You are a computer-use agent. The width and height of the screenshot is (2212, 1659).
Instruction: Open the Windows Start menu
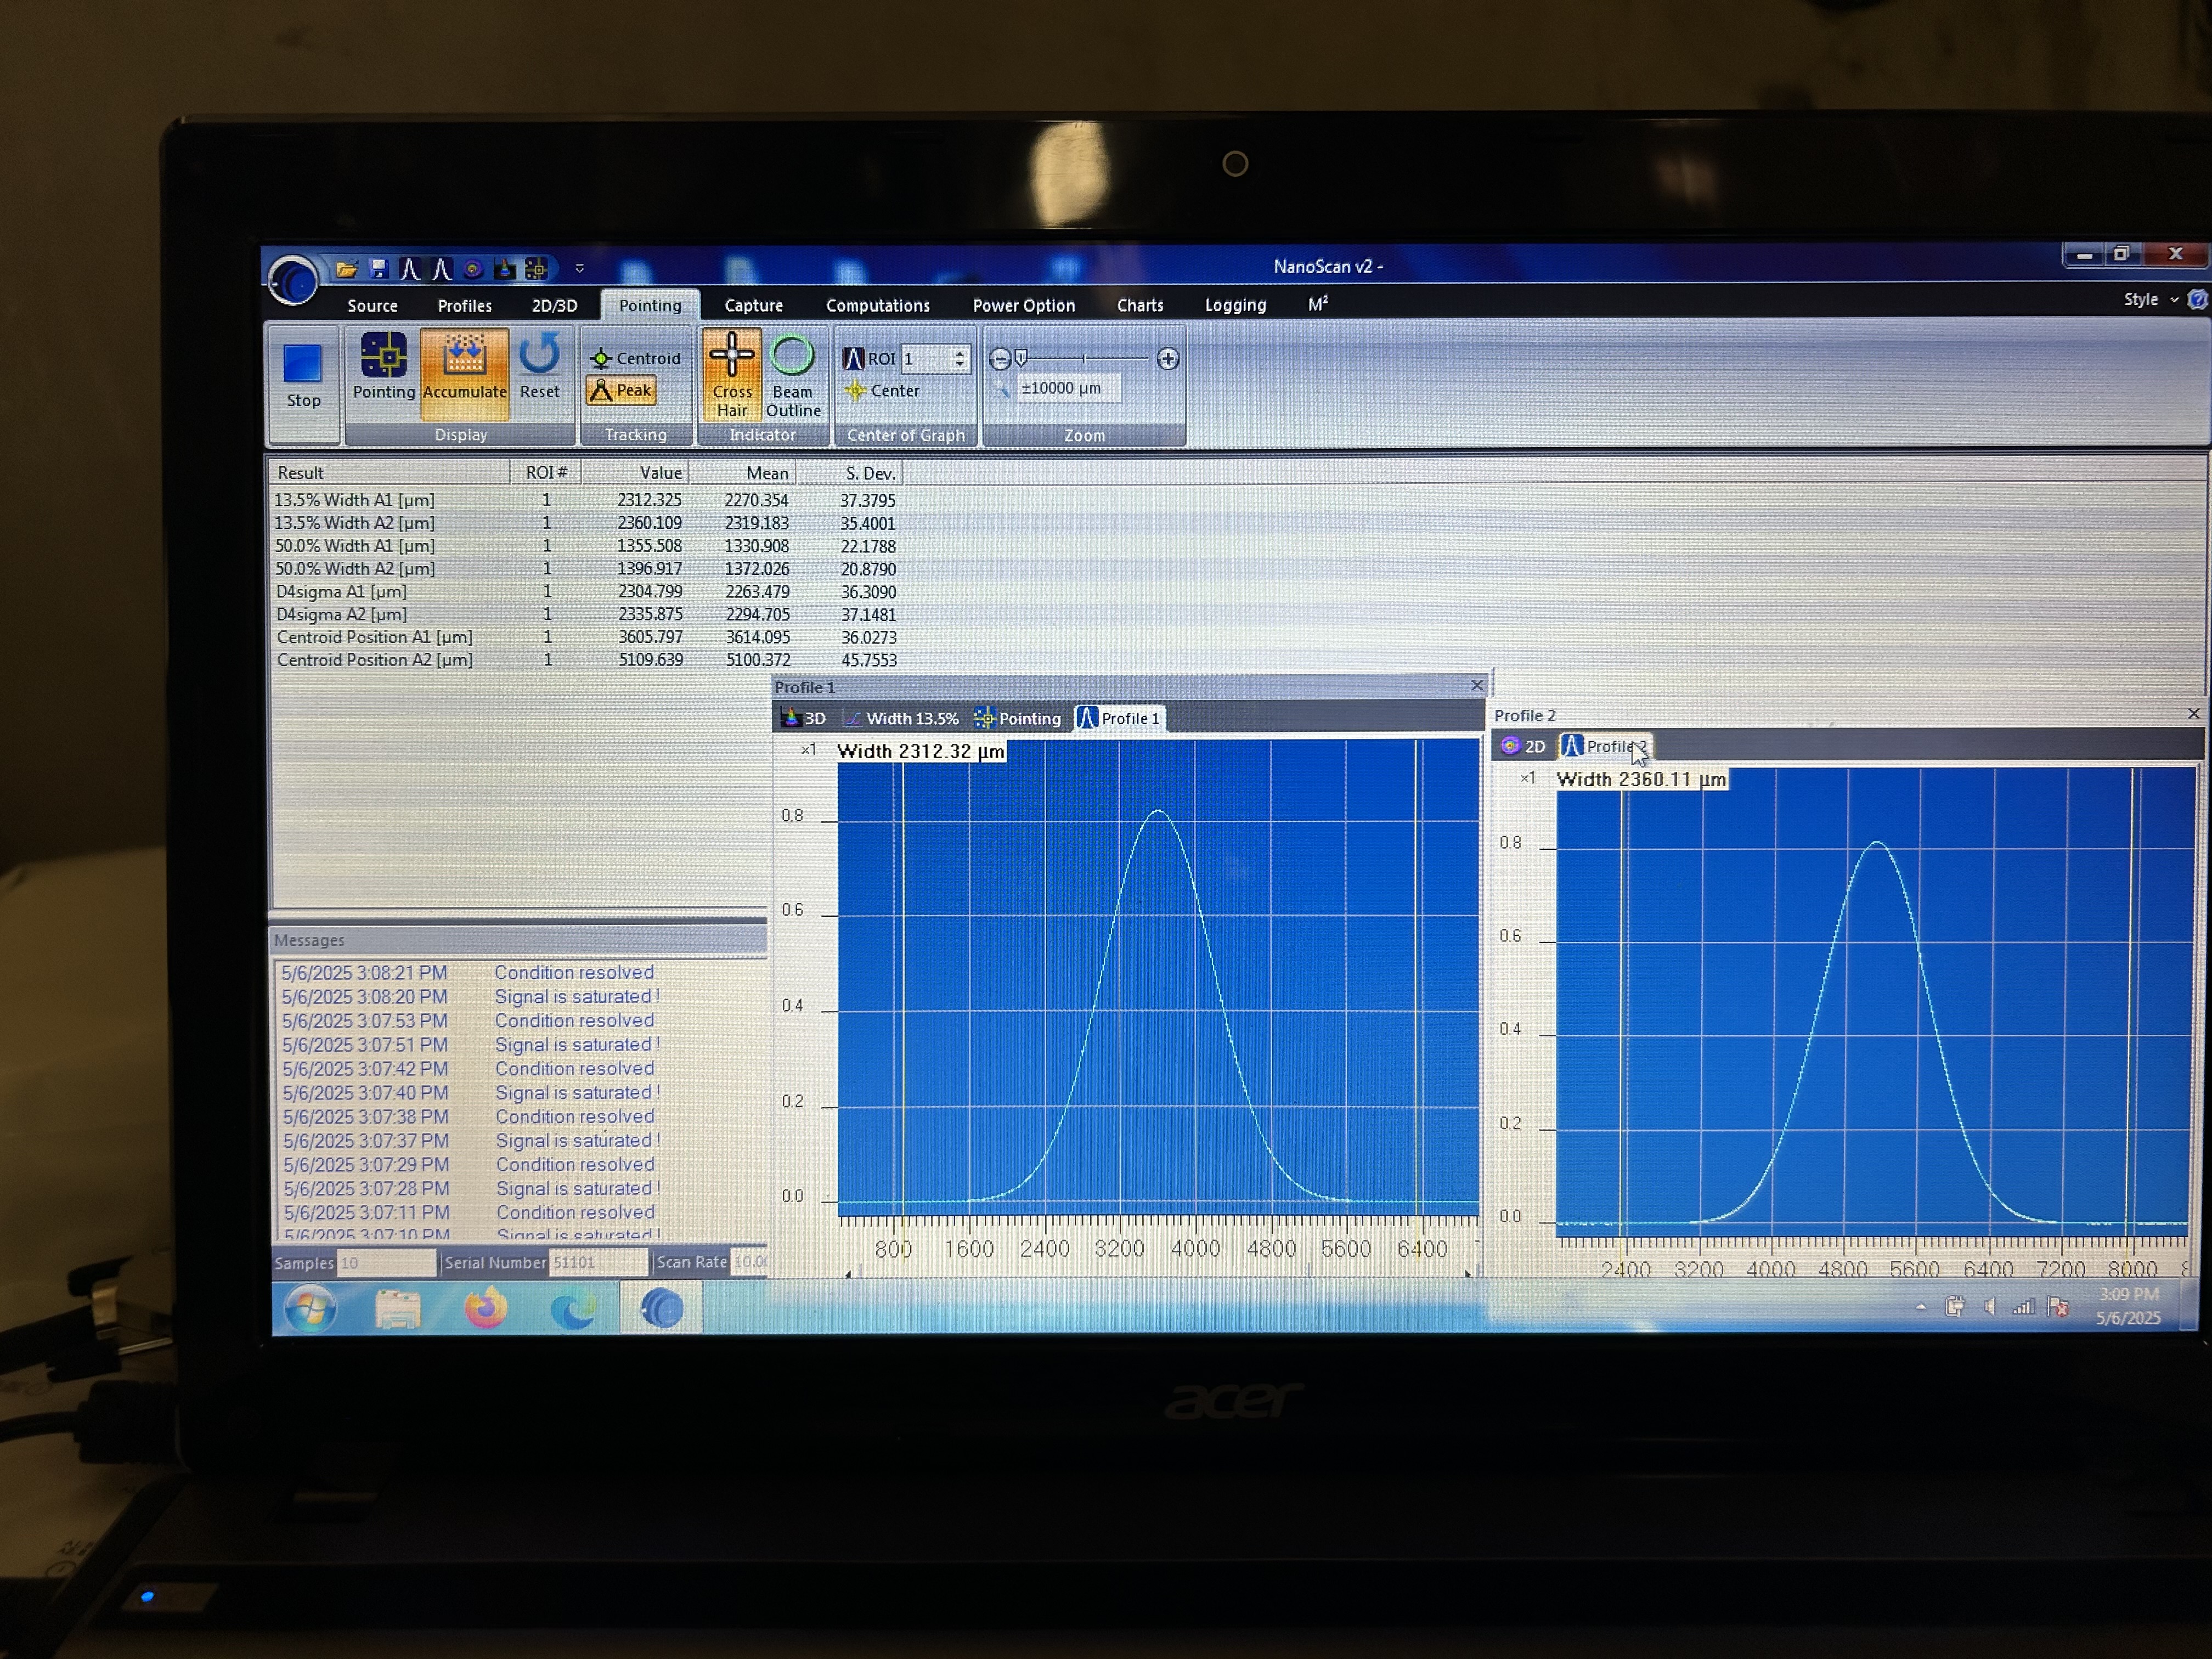pos(311,1309)
